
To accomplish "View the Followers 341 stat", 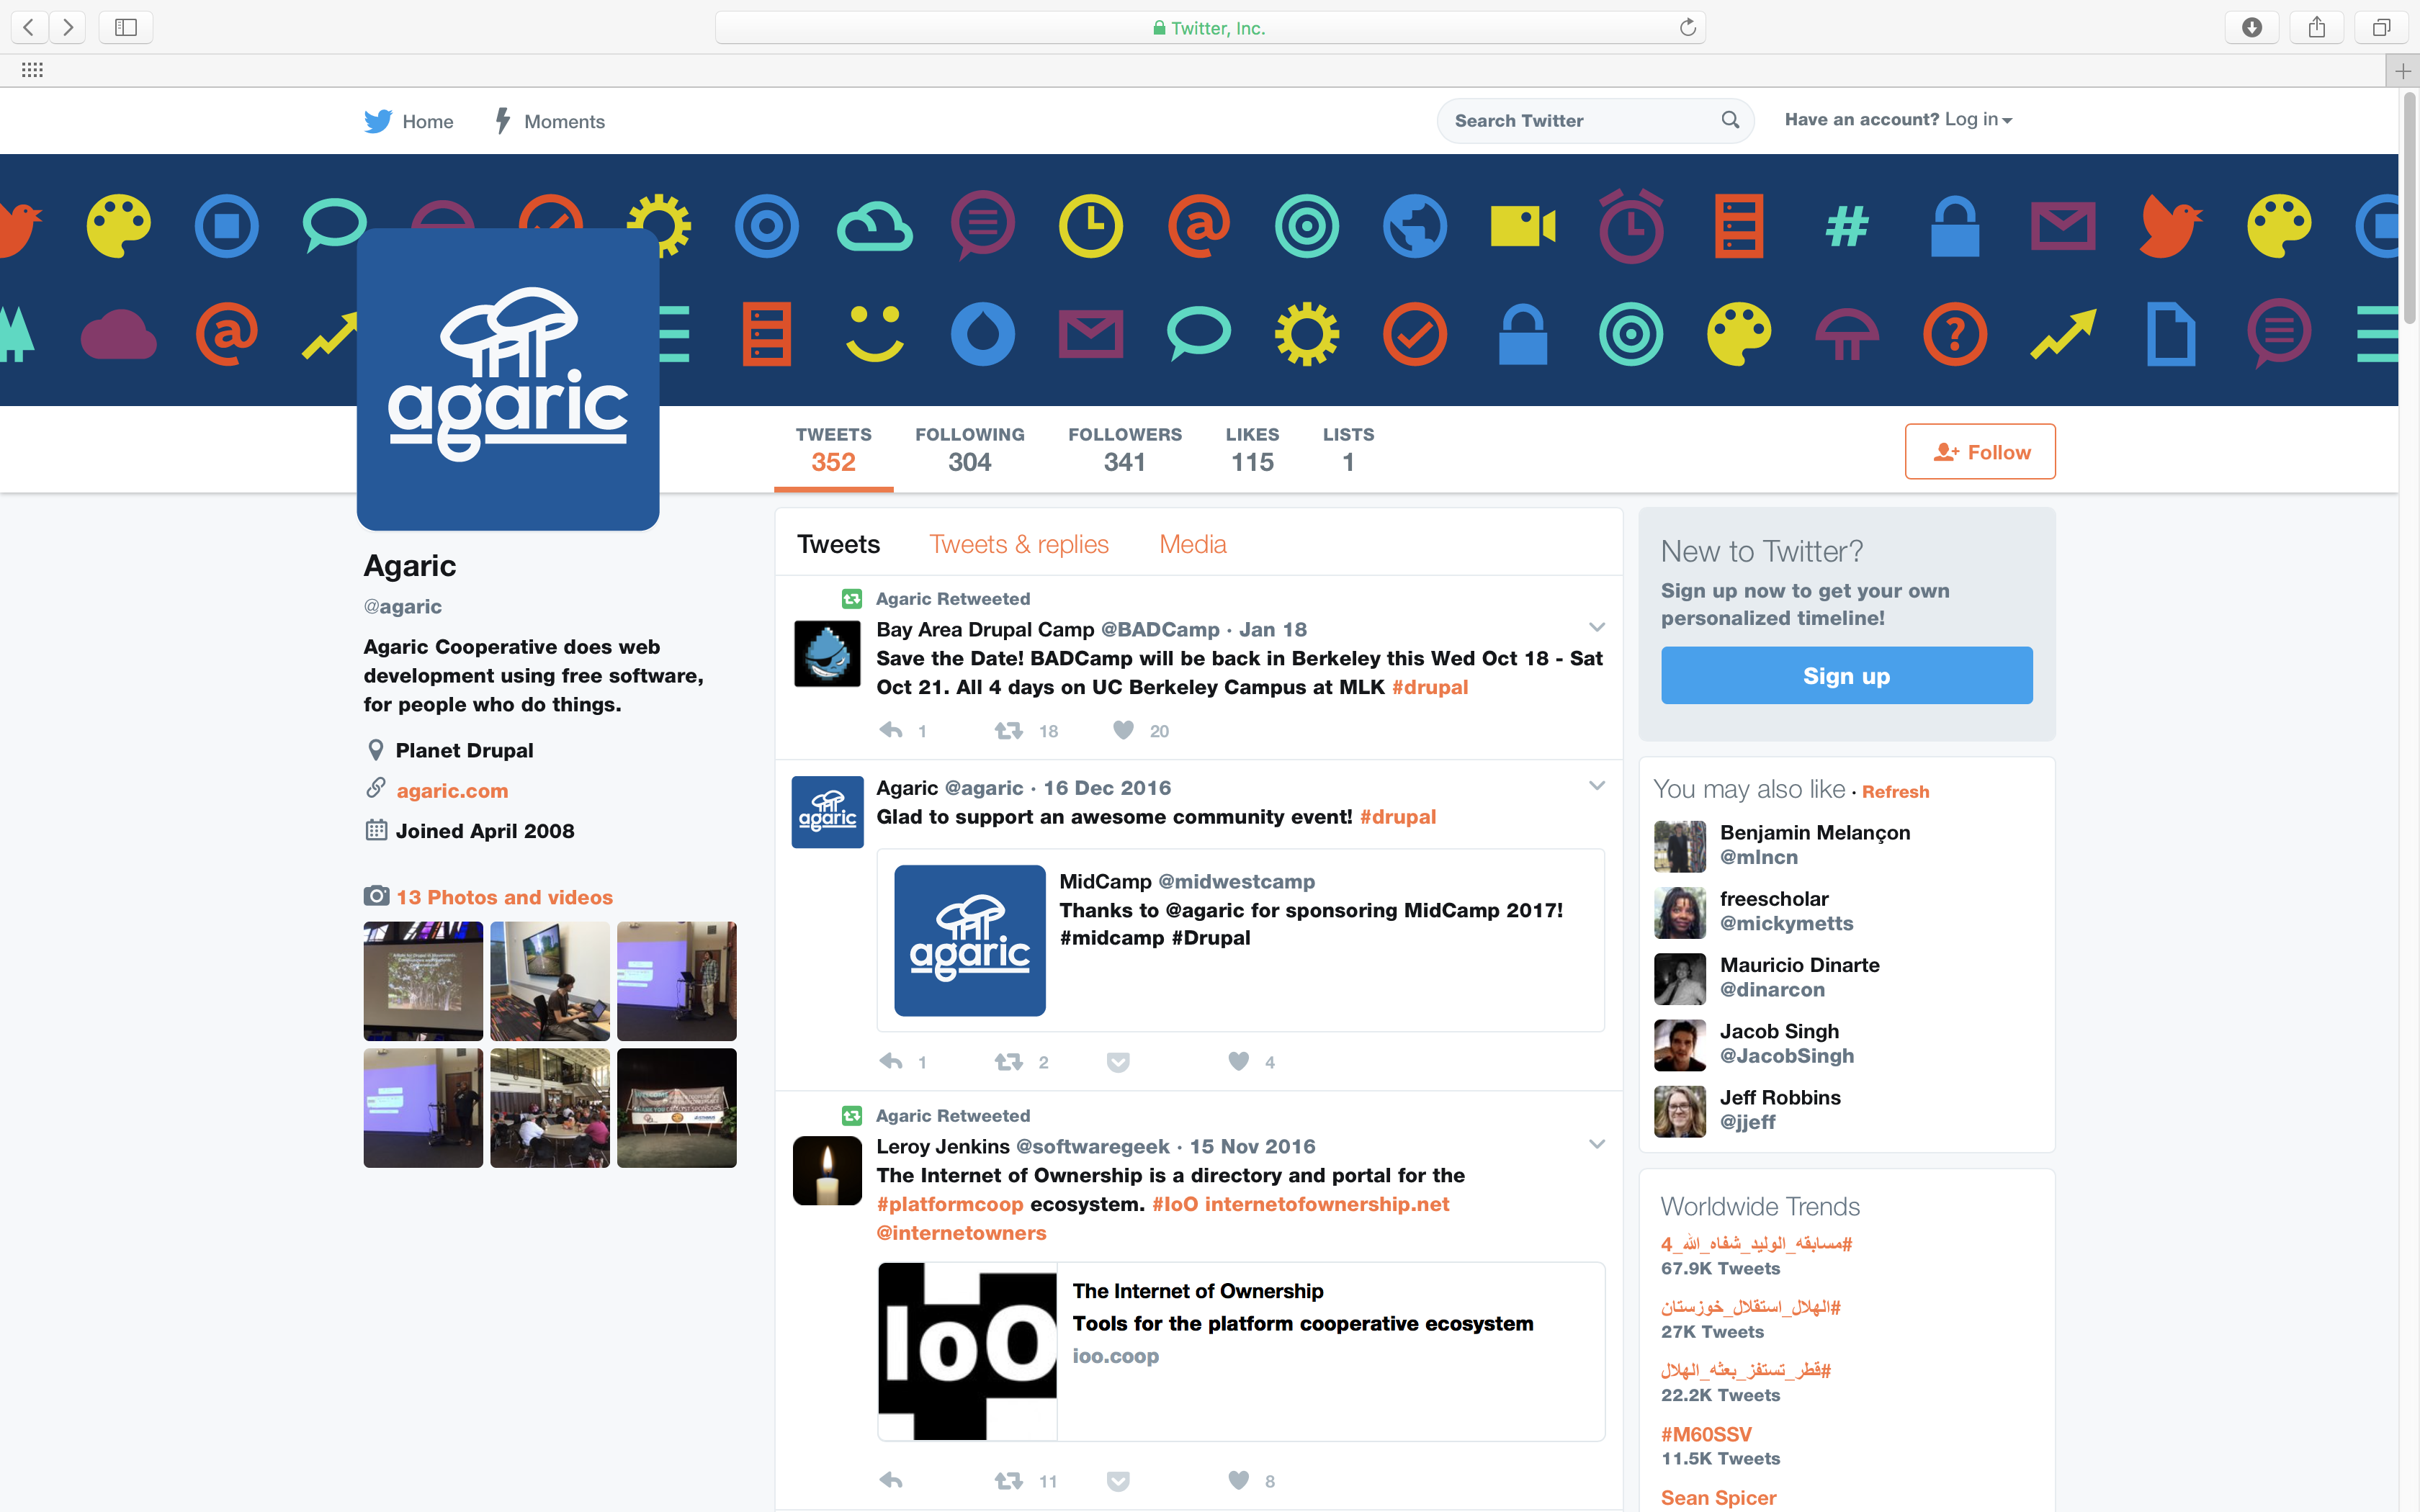I will (1125, 449).
